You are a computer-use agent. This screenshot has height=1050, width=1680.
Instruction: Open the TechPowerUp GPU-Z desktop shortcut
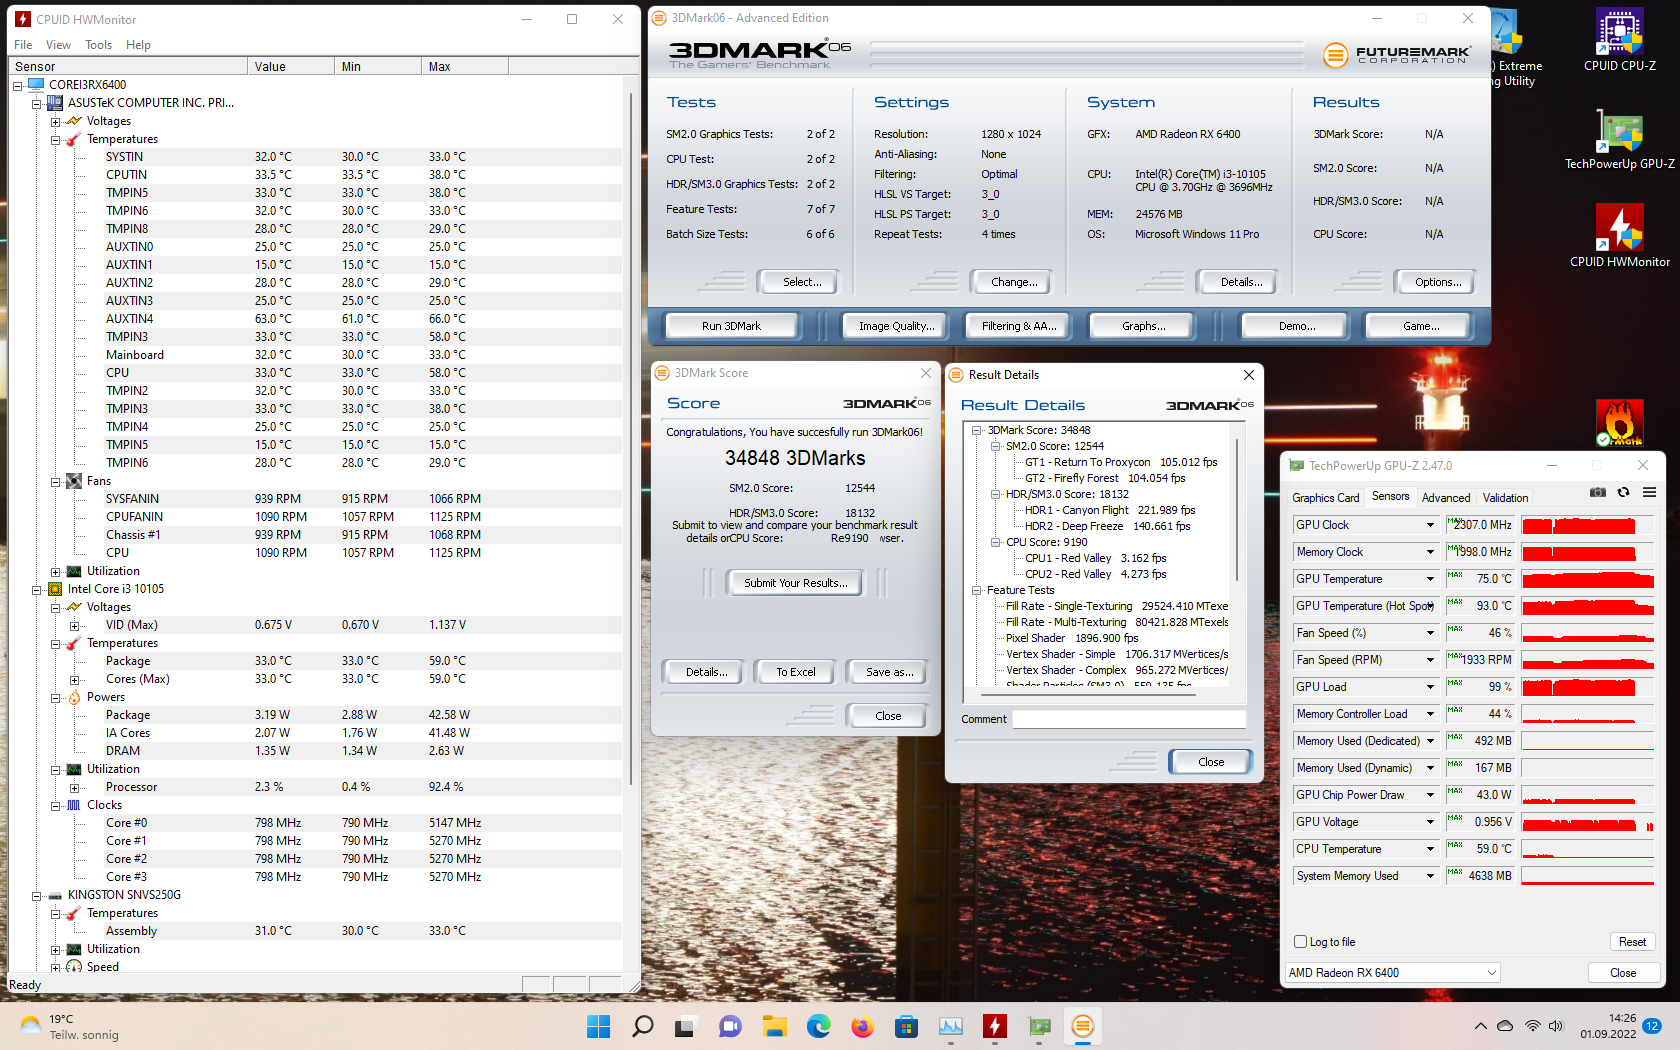pos(1619,140)
